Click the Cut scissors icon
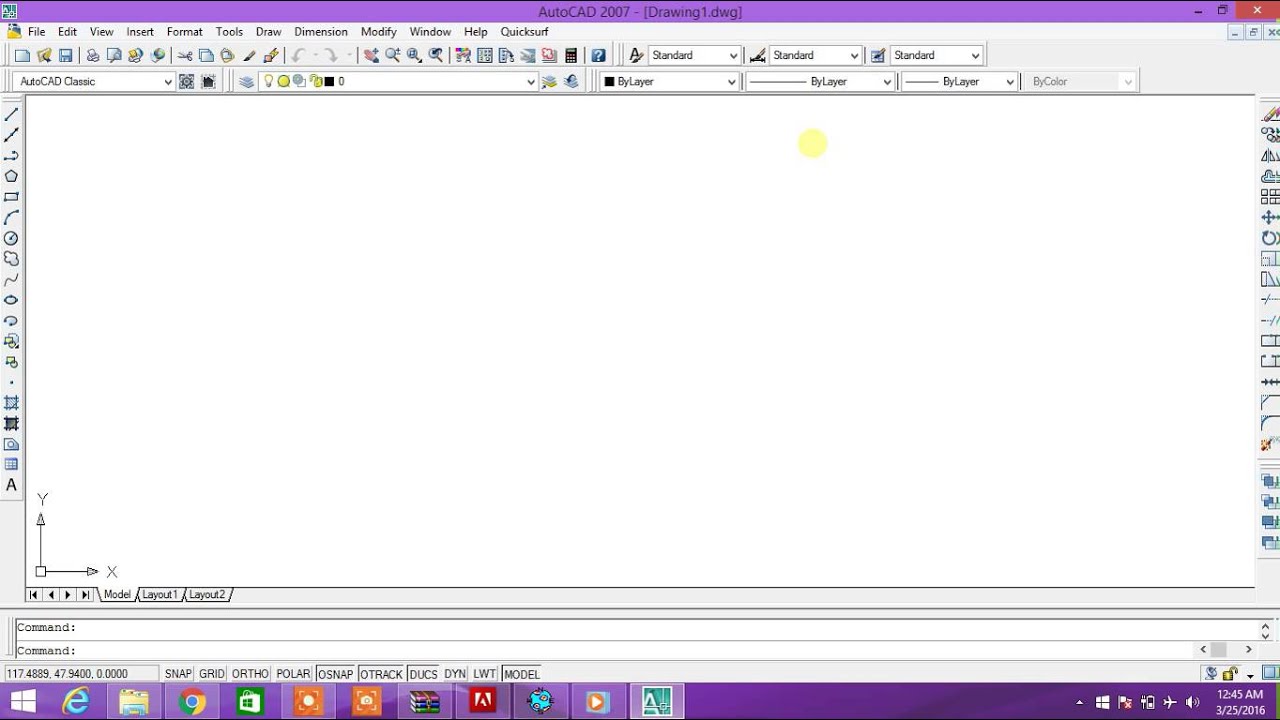1280x720 pixels. tap(185, 55)
